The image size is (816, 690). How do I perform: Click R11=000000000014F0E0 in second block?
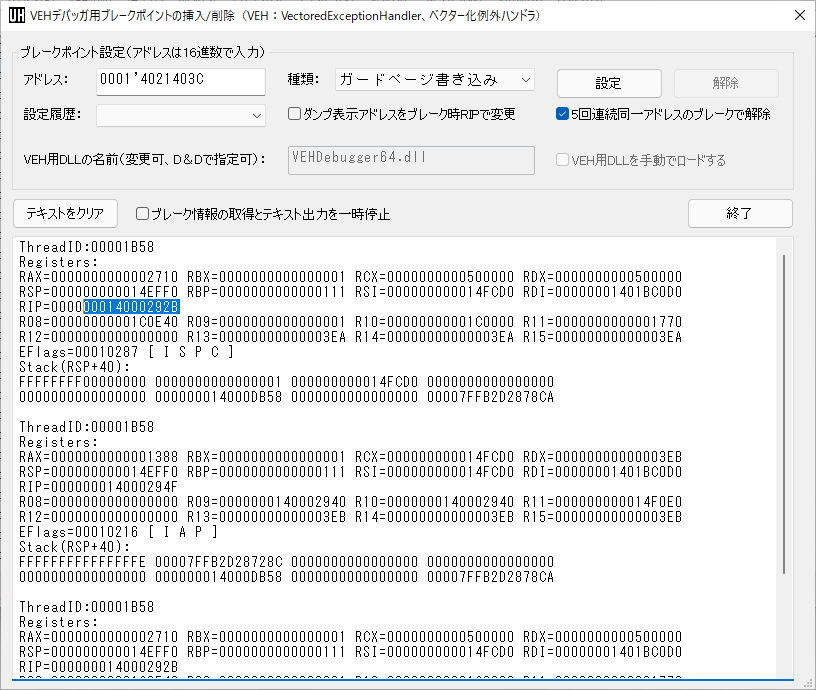[603, 502]
